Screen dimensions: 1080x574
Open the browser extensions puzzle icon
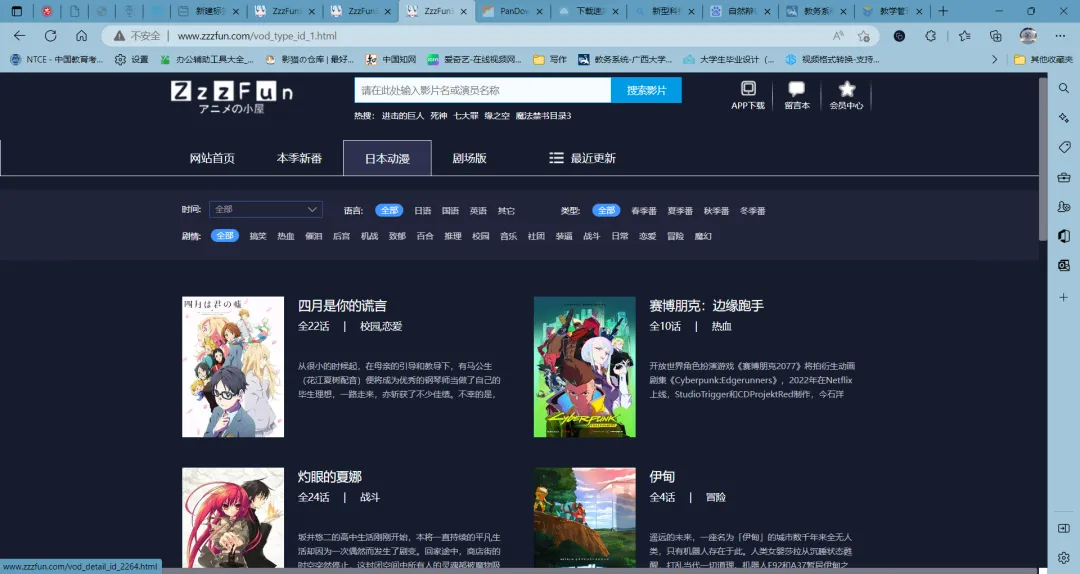[931, 36]
